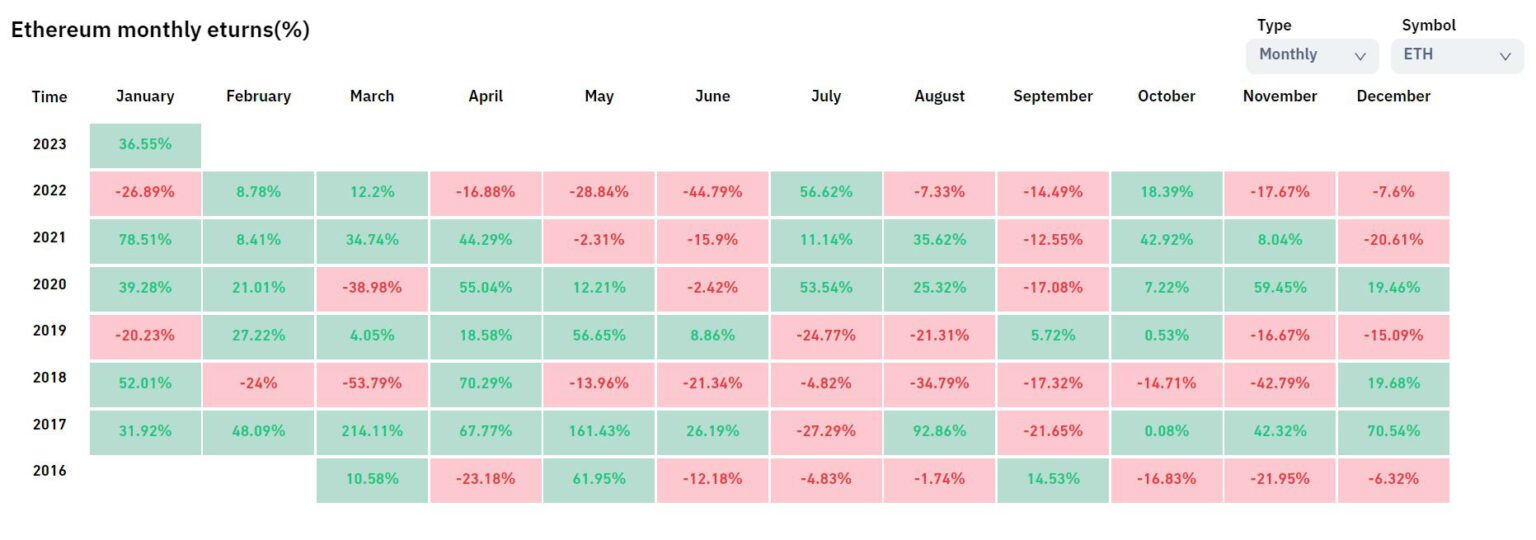The image size is (1536, 540).
Task: Click the 2023 row label
Action: tap(49, 144)
